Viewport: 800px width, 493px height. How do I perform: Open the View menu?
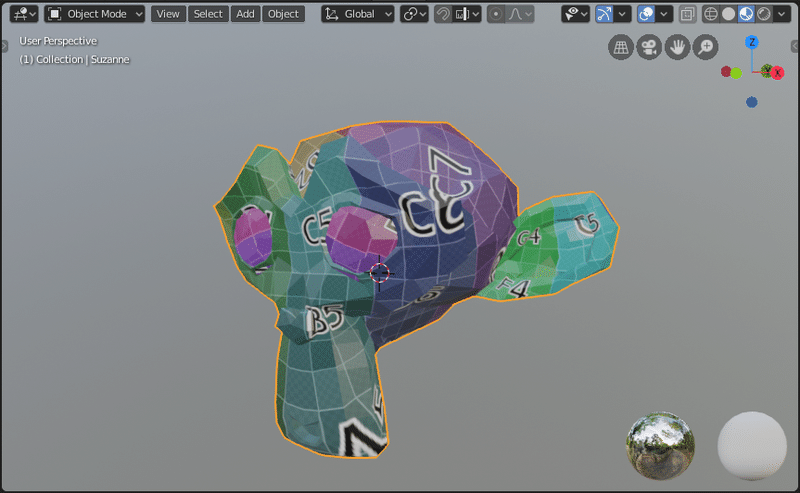tap(168, 14)
